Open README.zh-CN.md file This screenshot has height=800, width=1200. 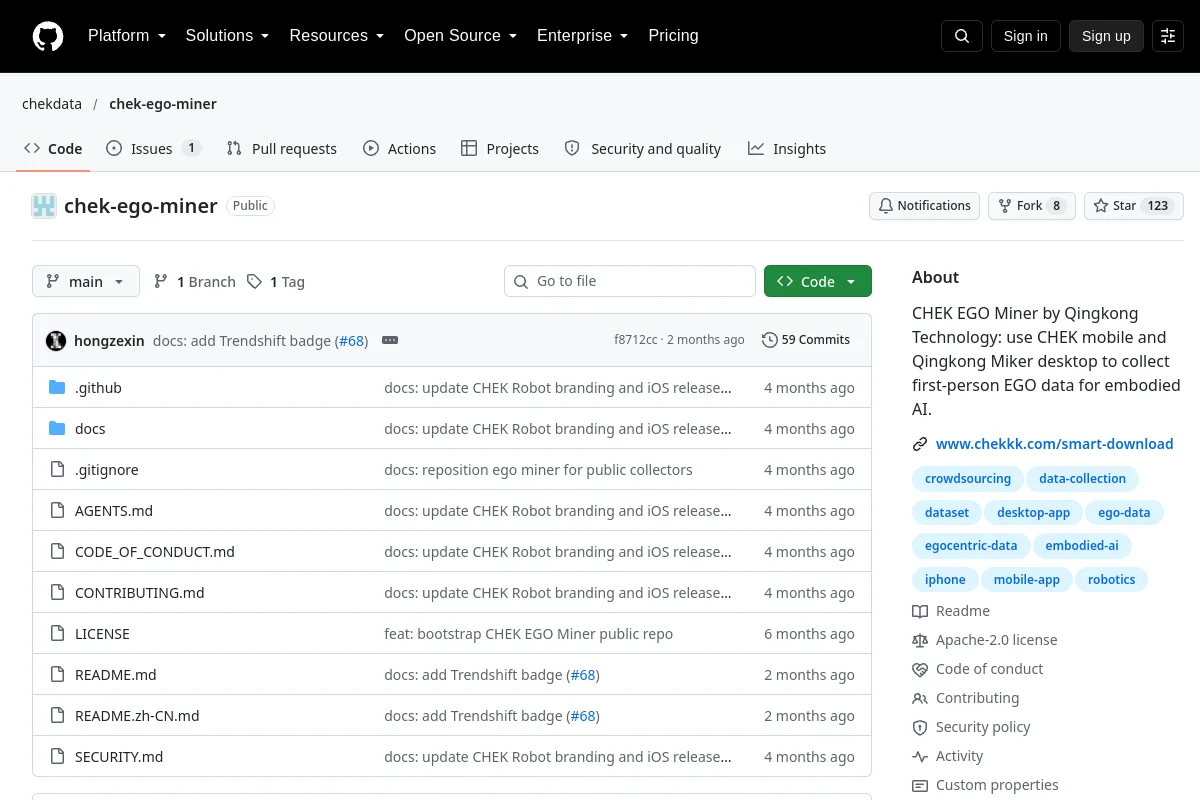point(137,716)
